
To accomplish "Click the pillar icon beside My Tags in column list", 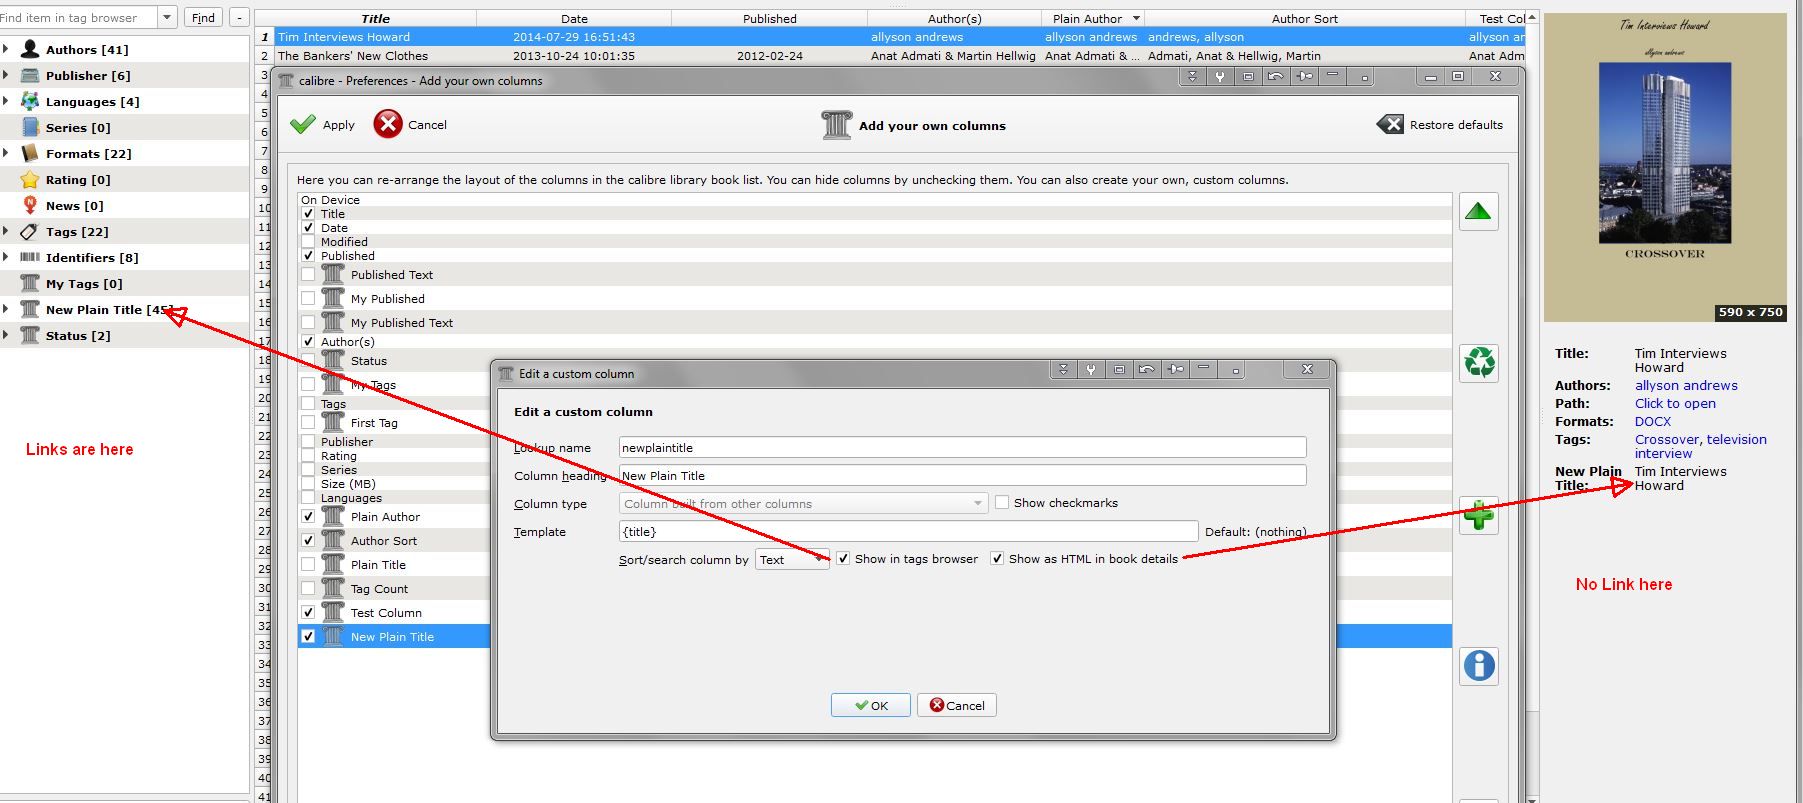I will (333, 384).
